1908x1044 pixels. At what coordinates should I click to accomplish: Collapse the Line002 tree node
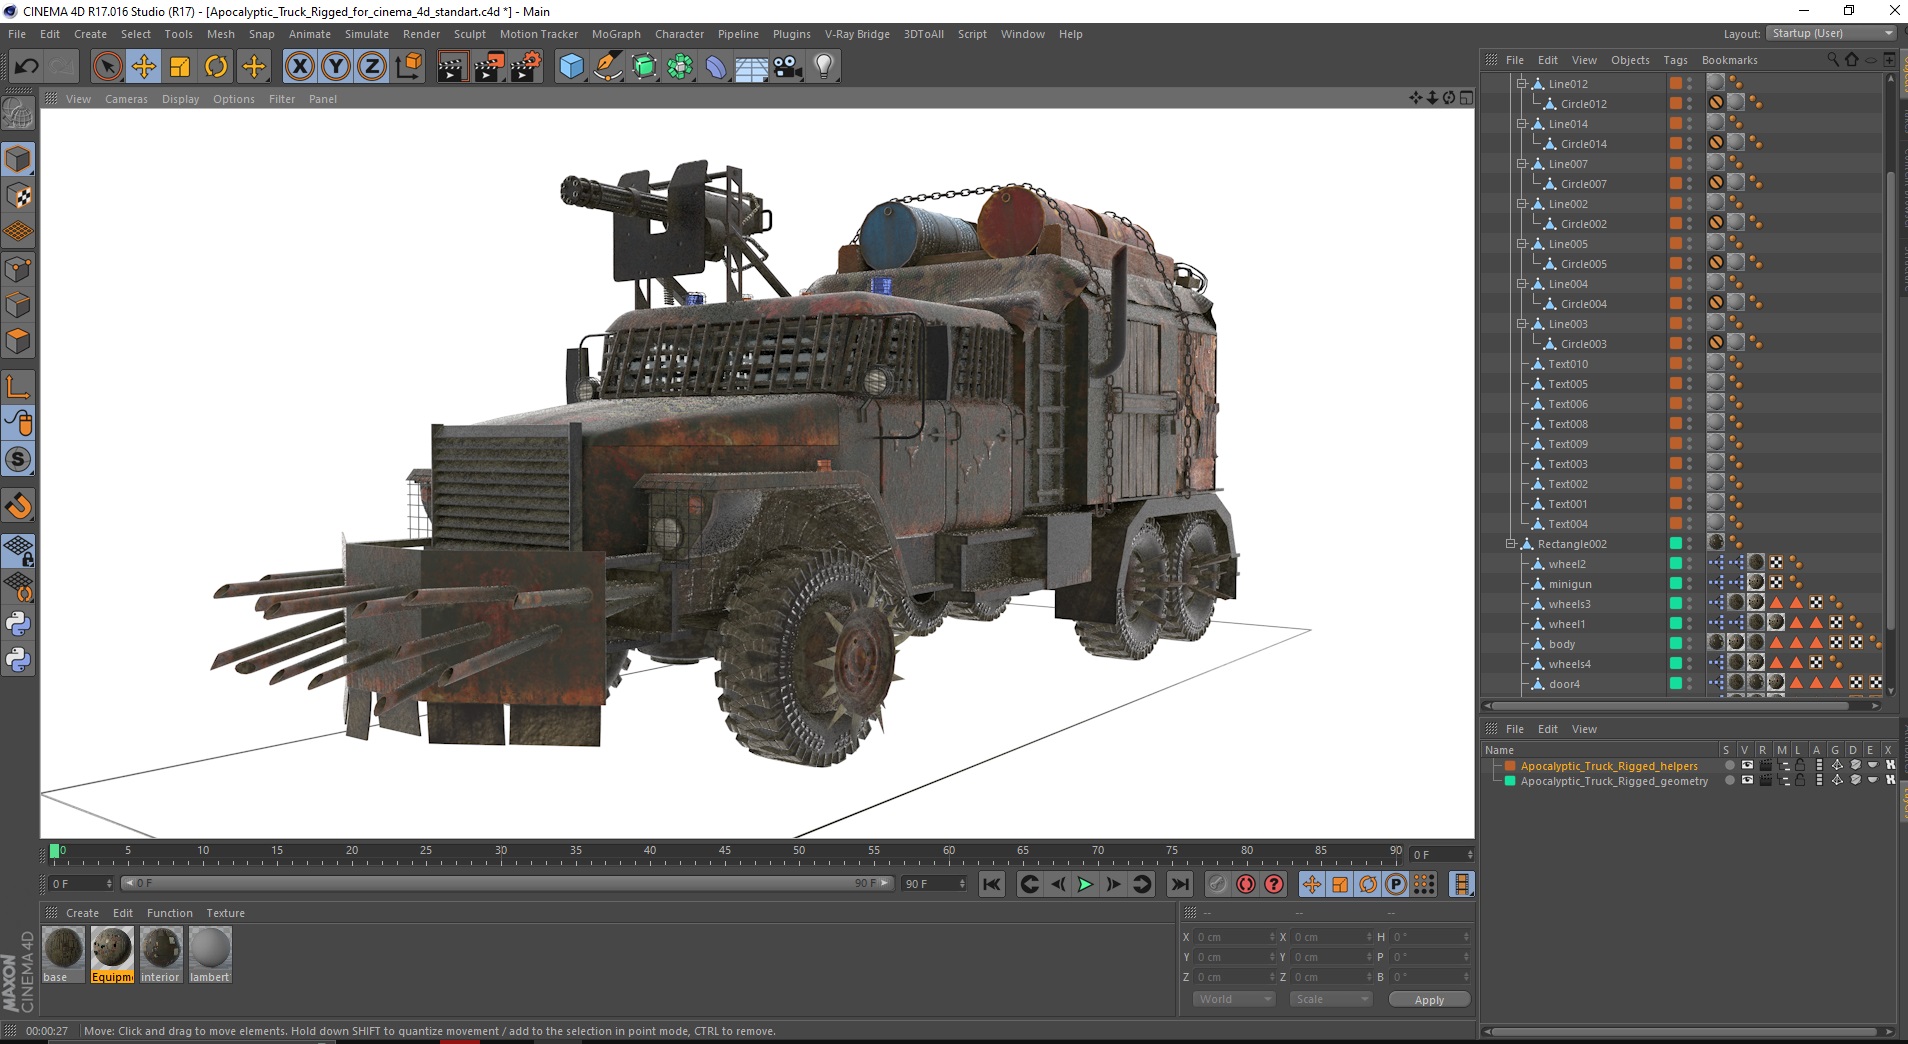coord(1522,204)
